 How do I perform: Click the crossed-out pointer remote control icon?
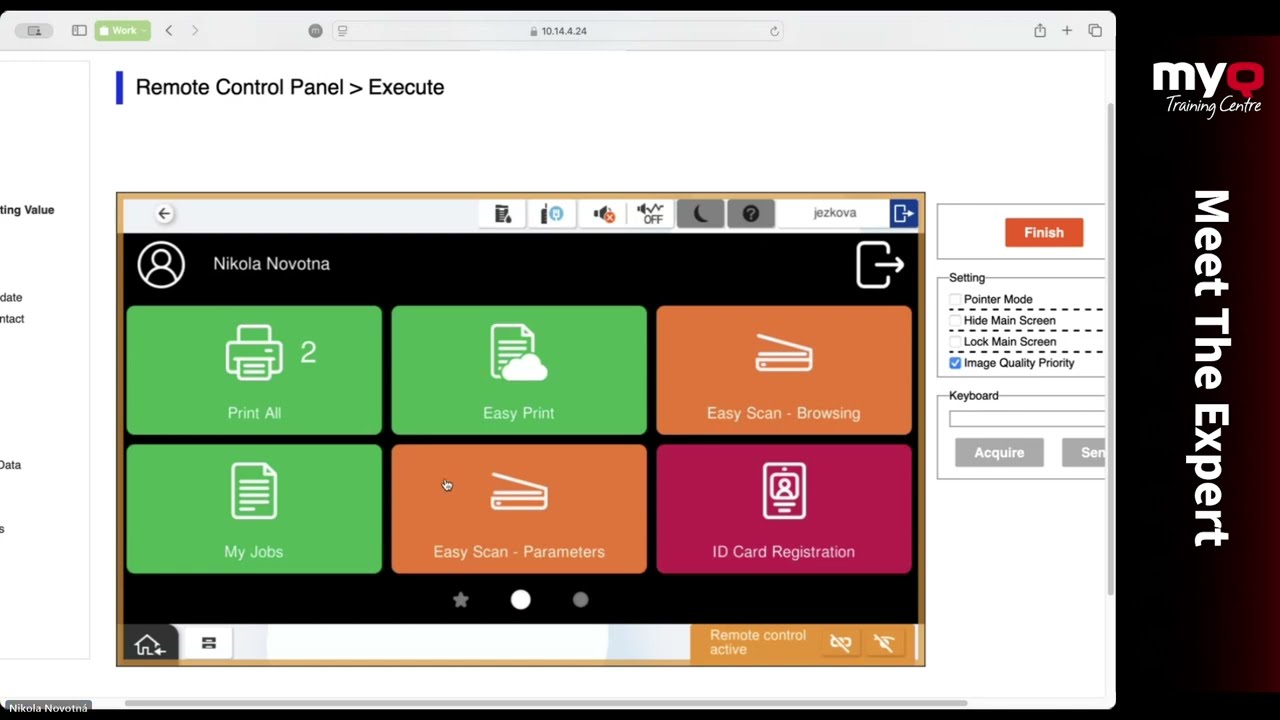(x=884, y=643)
